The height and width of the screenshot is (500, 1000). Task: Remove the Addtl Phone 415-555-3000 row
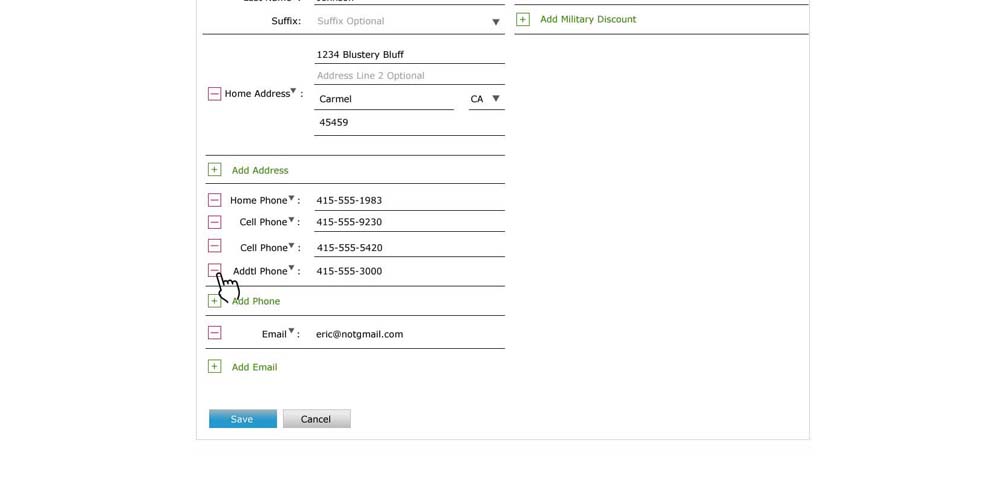[214, 270]
